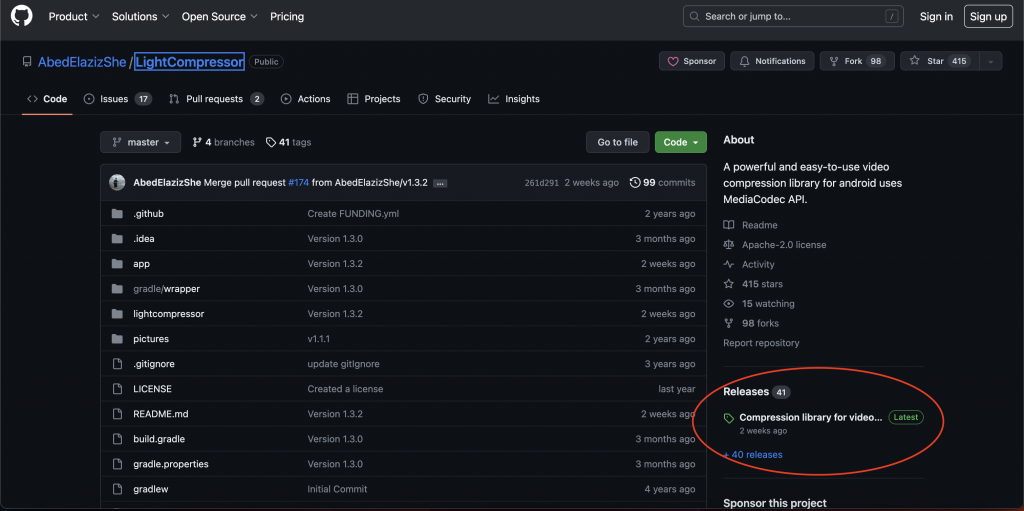Click the README.md file icon
Viewport: 1024px width, 511px height.
click(118, 414)
